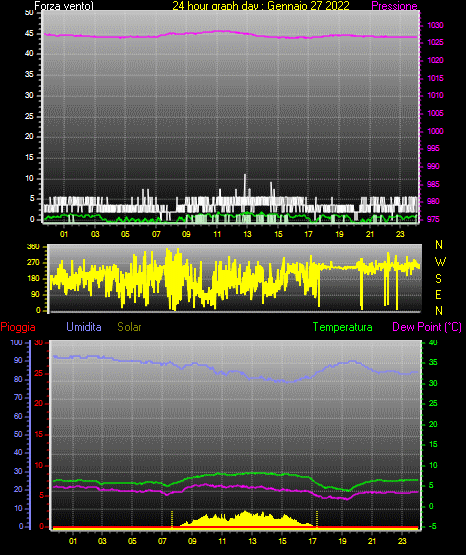Click the Dew Point (°C) legend label
The width and height of the screenshot is (466, 555).
tap(427, 327)
